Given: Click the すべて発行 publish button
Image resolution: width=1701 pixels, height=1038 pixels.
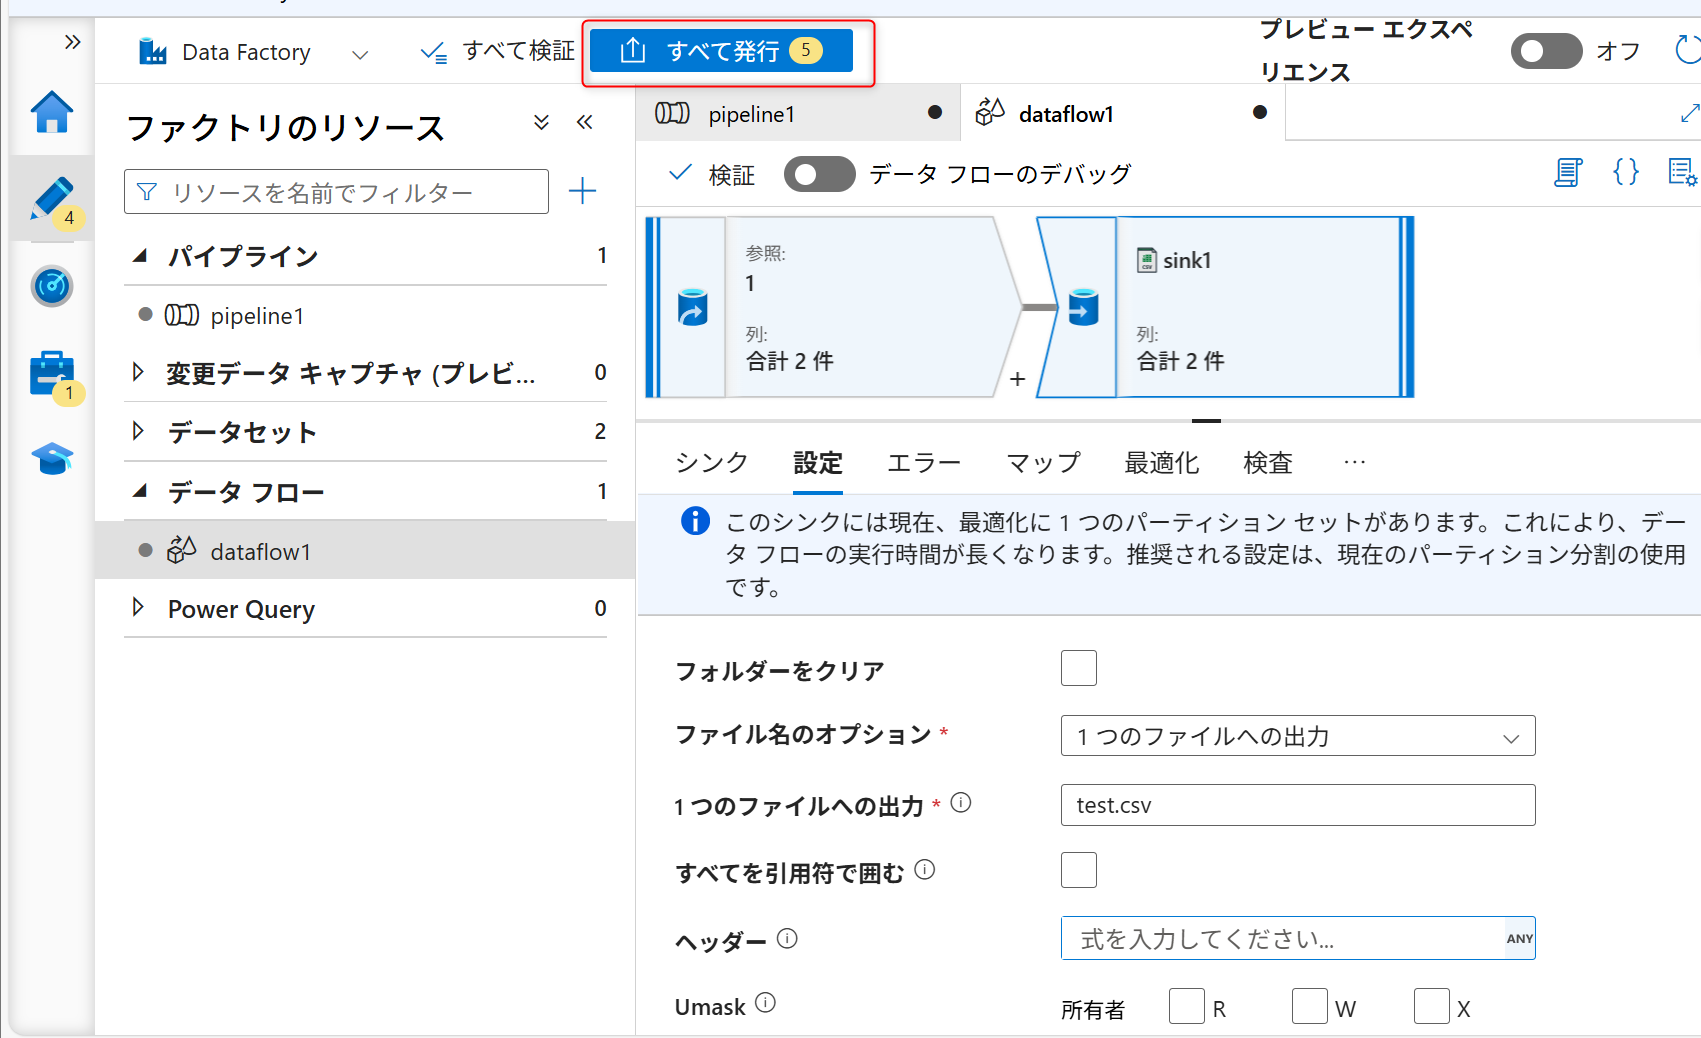Looking at the screenshot, I should coord(720,51).
